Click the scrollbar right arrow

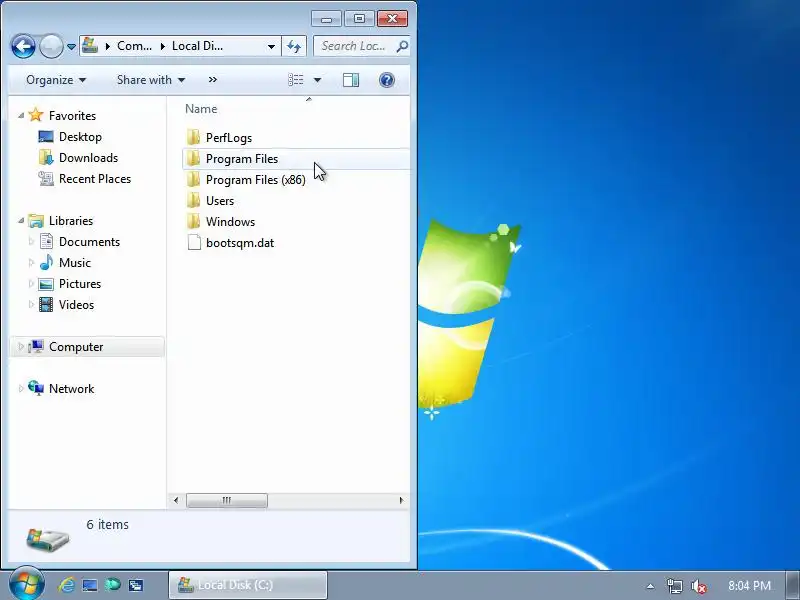pos(402,501)
